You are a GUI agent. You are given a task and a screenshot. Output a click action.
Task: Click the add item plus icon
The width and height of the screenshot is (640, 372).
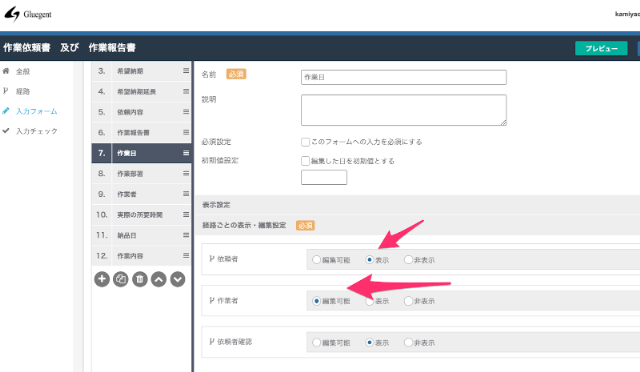tap(102, 279)
